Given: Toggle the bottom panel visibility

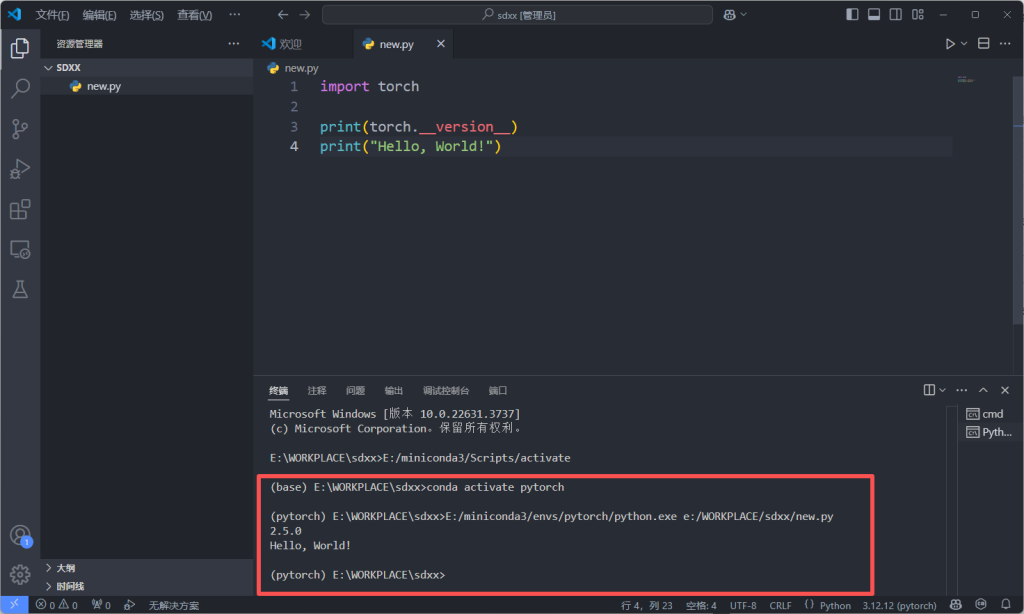Looking at the screenshot, I should click(874, 15).
